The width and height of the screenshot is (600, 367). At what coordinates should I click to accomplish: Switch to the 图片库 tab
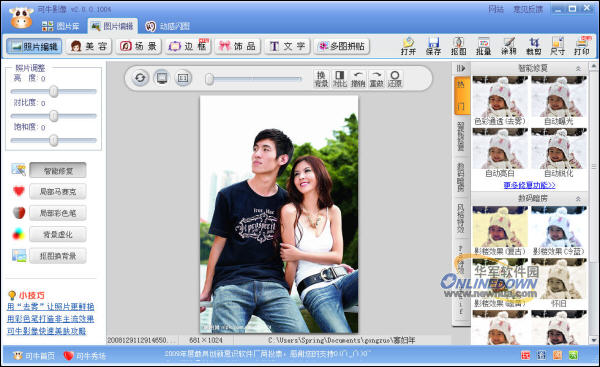[x=60, y=26]
